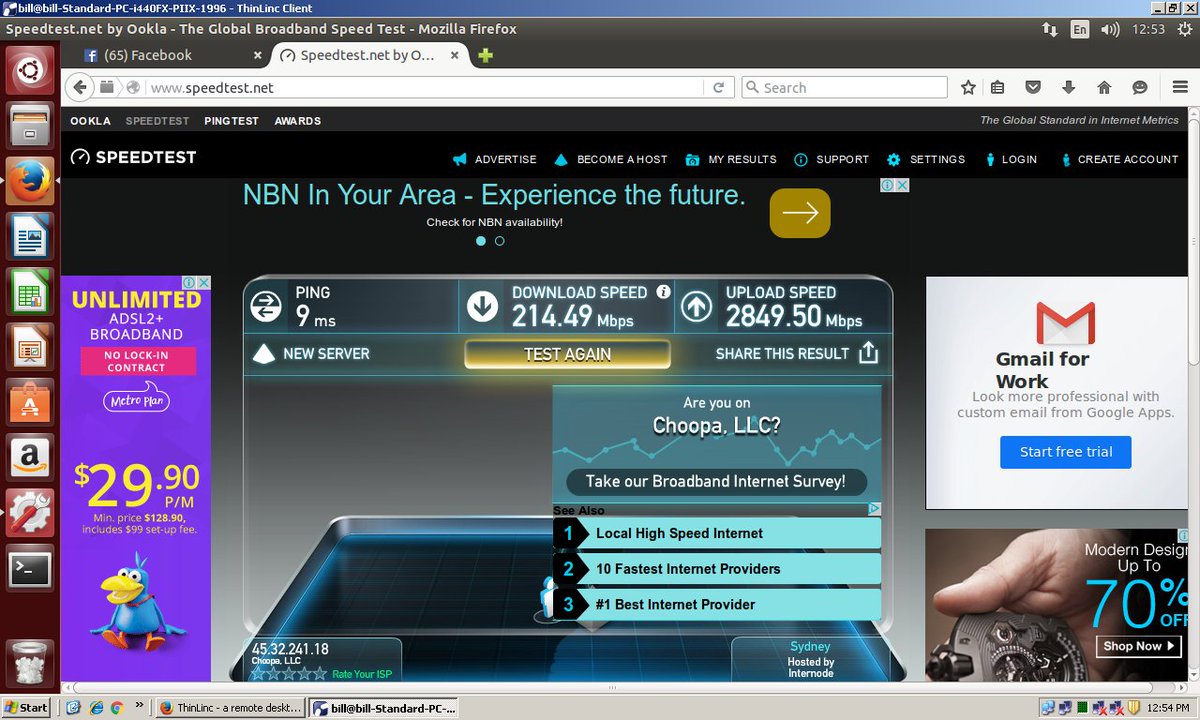The height and width of the screenshot is (720, 1200).
Task: Open BECOME A HOST link
Action: 611,159
